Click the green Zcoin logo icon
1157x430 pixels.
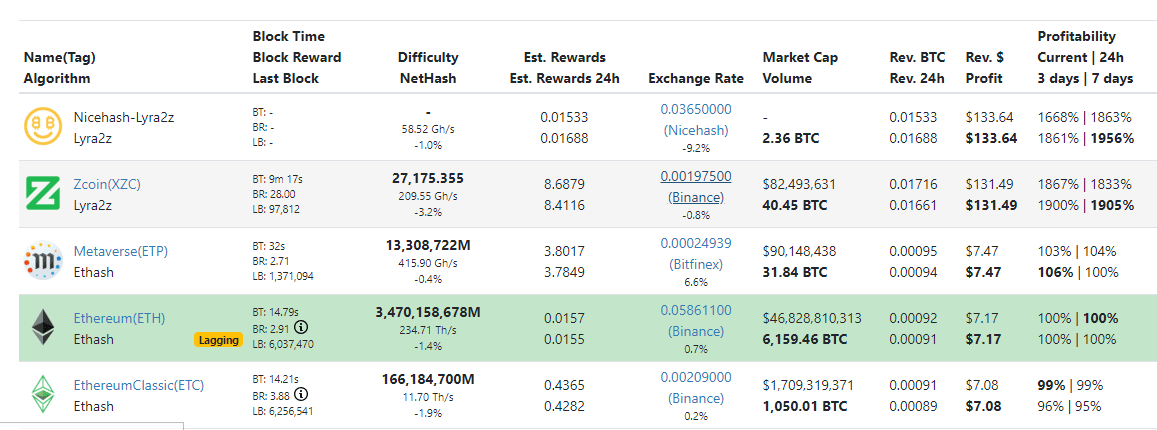42,194
